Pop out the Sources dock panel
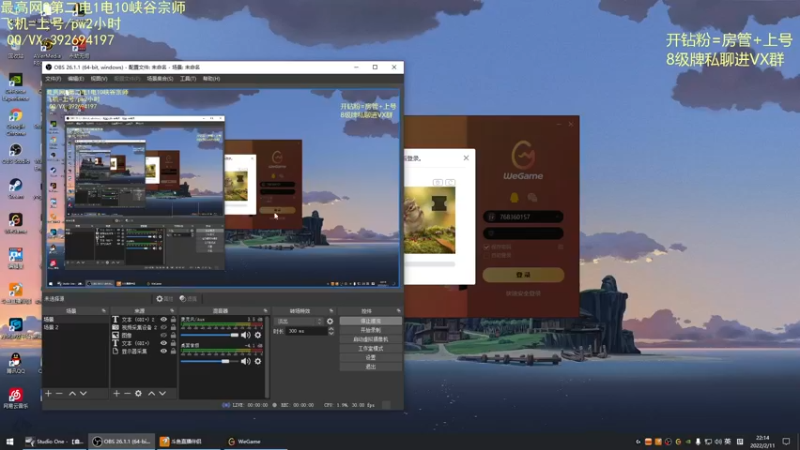The image size is (800, 450). [x=172, y=311]
